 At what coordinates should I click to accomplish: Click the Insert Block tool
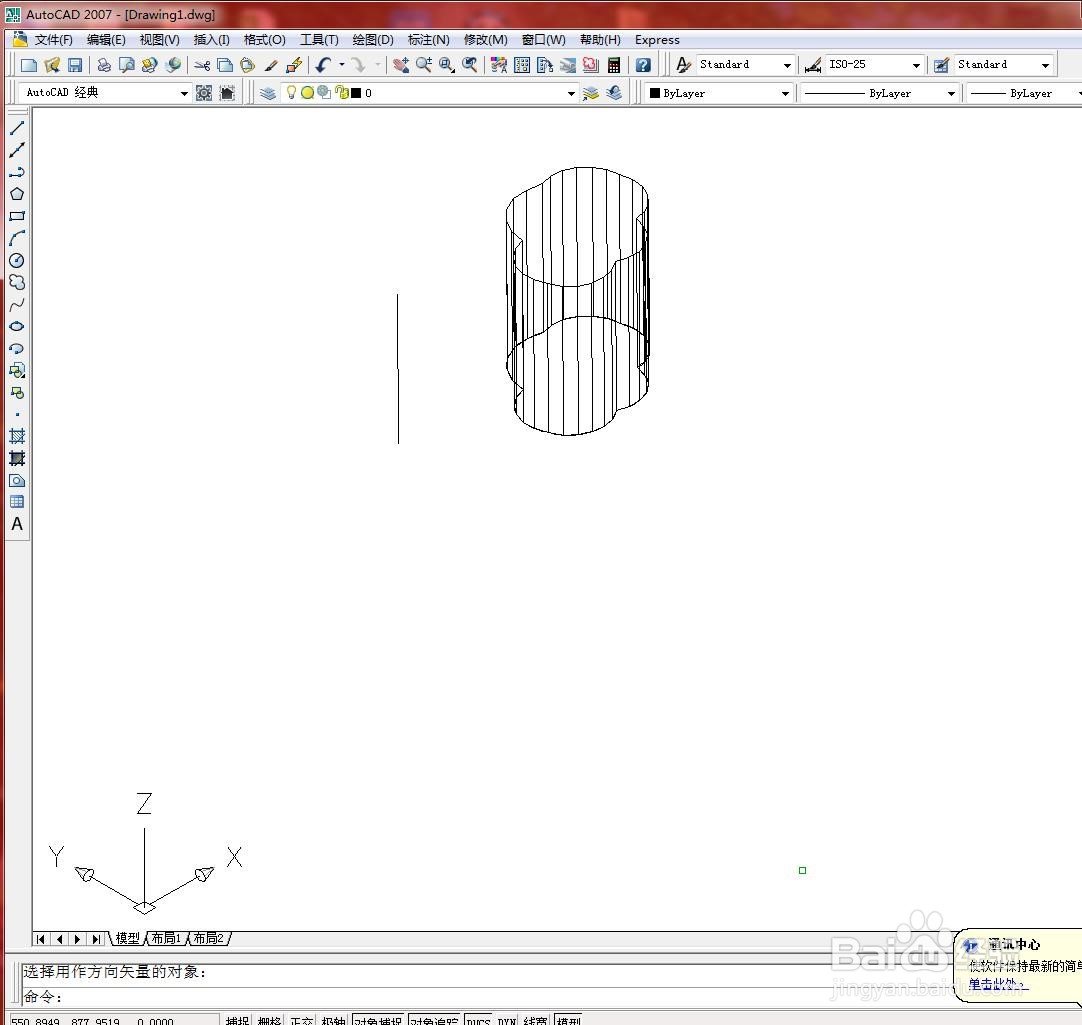(x=17, y=371)
